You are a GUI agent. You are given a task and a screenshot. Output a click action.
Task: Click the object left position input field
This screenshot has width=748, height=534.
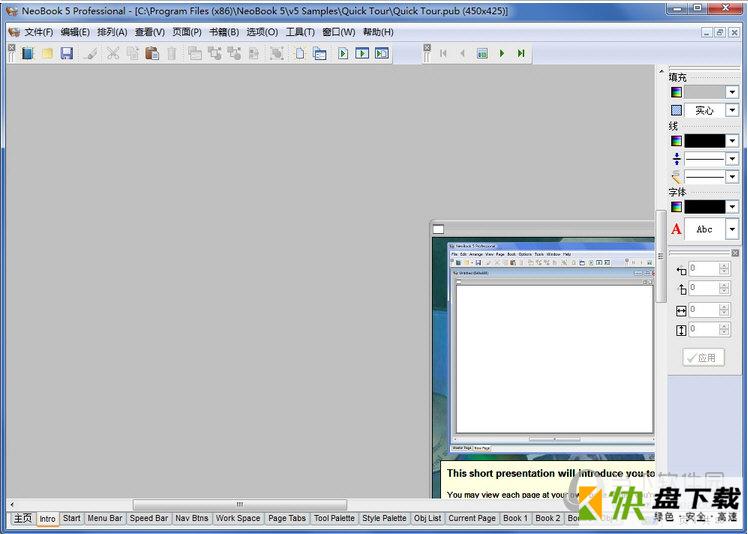(704, 269)
